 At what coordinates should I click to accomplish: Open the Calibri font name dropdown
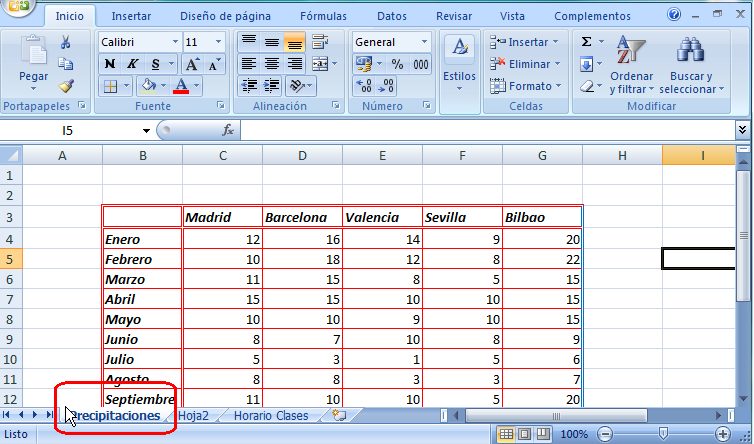point(176,42)
